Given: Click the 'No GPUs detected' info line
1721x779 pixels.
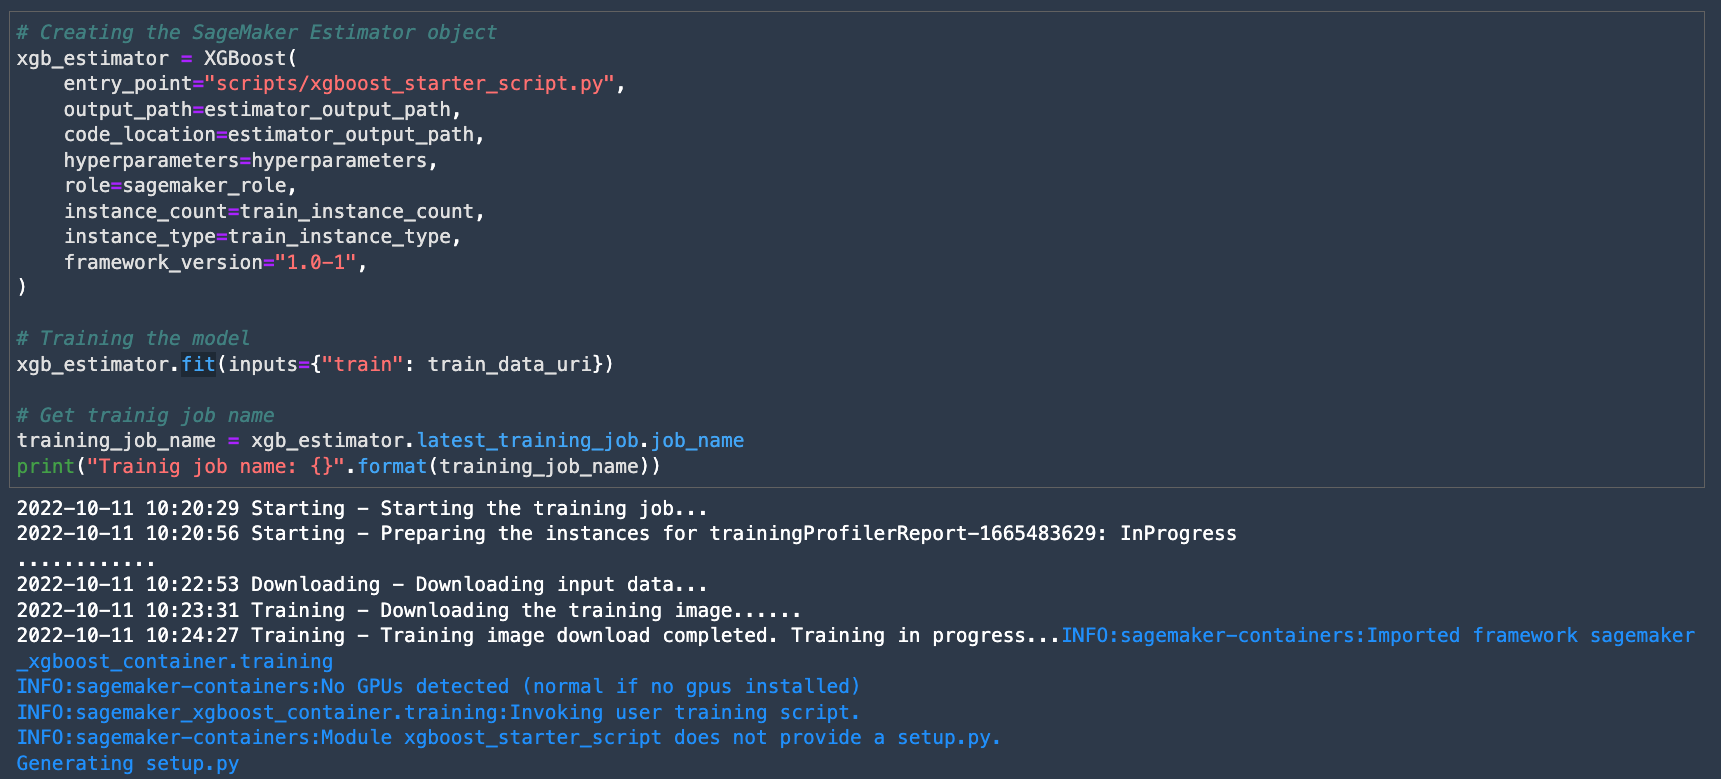Looking at the screenshot, I should point(439,687).
